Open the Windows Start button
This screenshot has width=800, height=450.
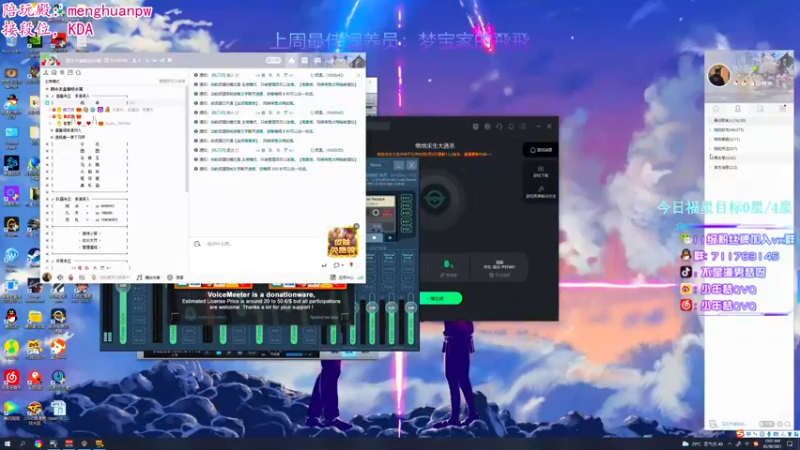tap(7, 444)
